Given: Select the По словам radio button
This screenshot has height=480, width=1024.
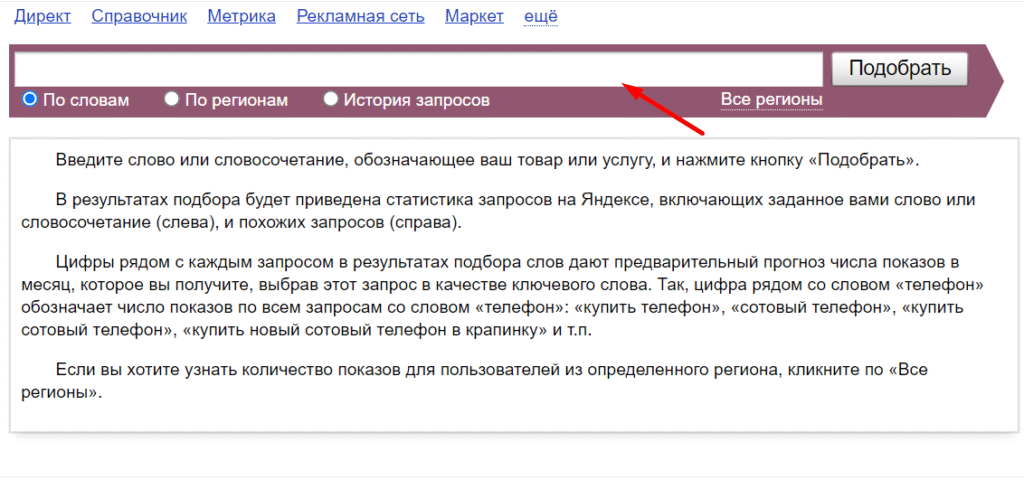Looking at the screenshot, I should [30, 99].
